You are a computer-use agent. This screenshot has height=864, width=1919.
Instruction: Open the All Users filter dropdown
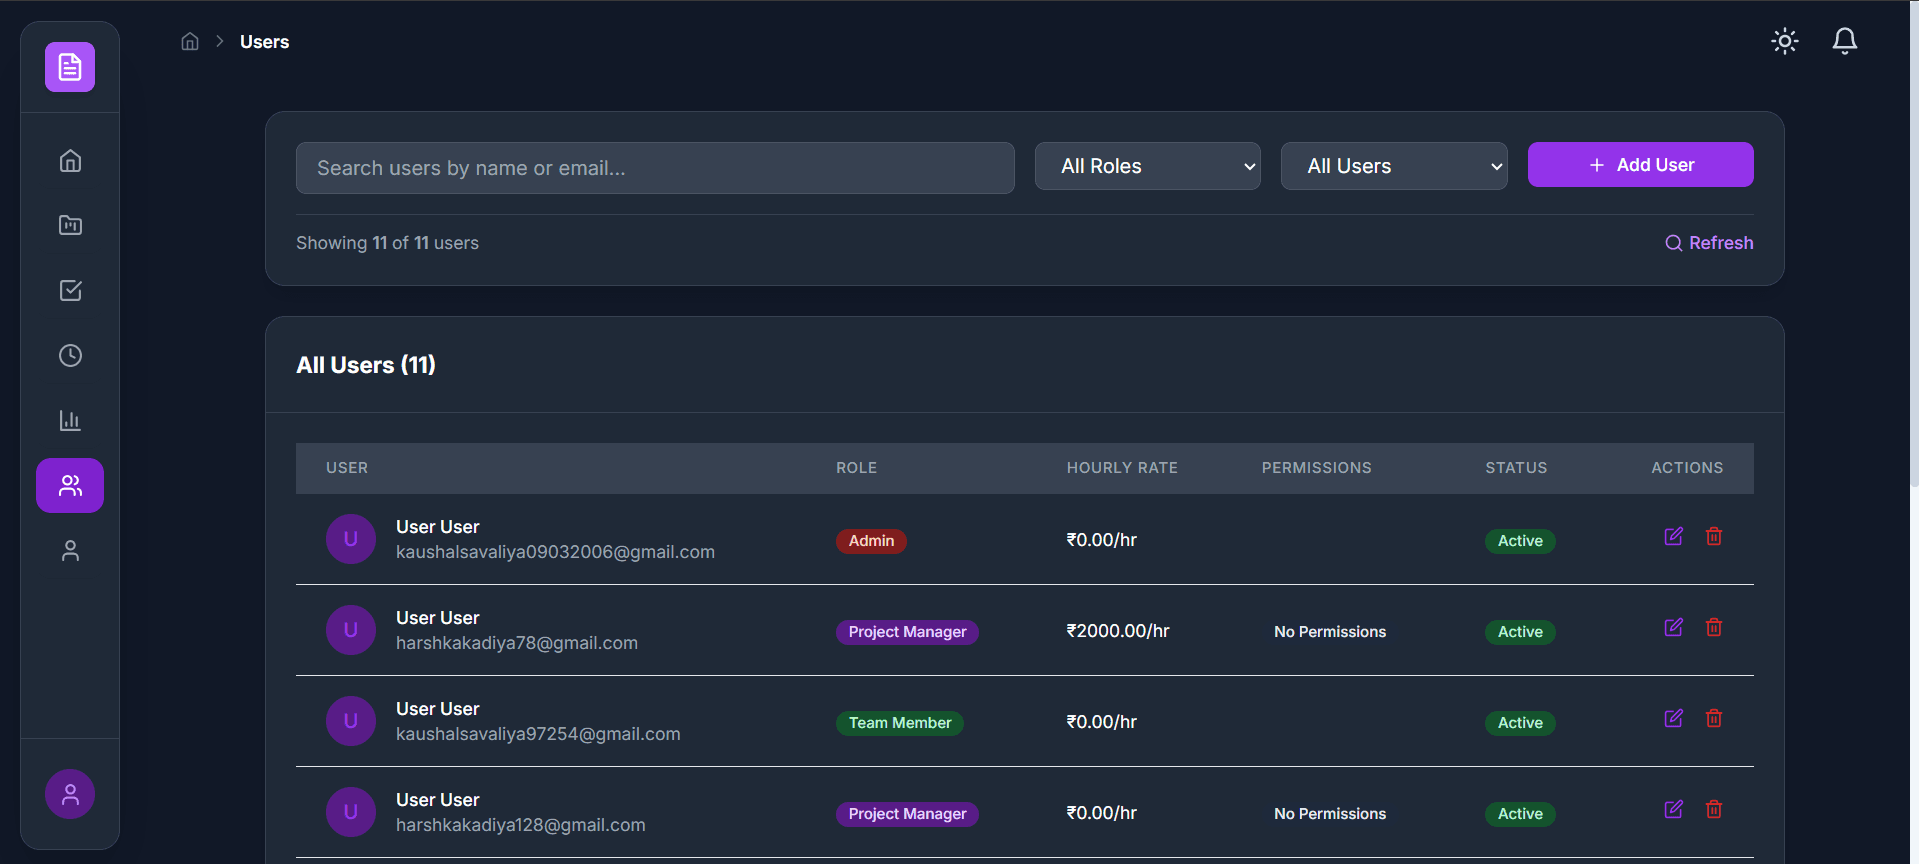1394,166
